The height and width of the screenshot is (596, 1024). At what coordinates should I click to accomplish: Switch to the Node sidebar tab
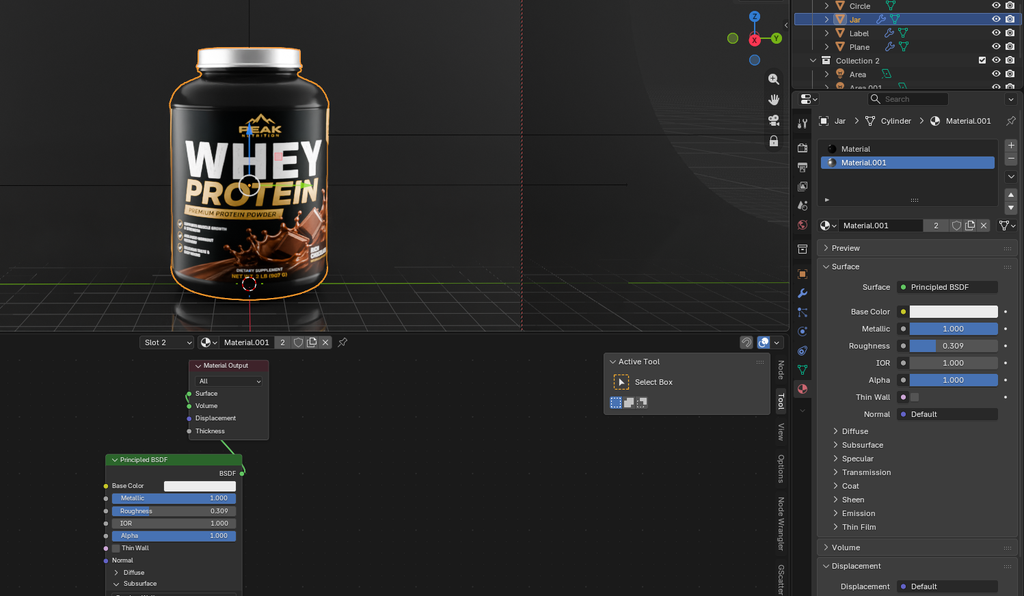pos(780,370)
